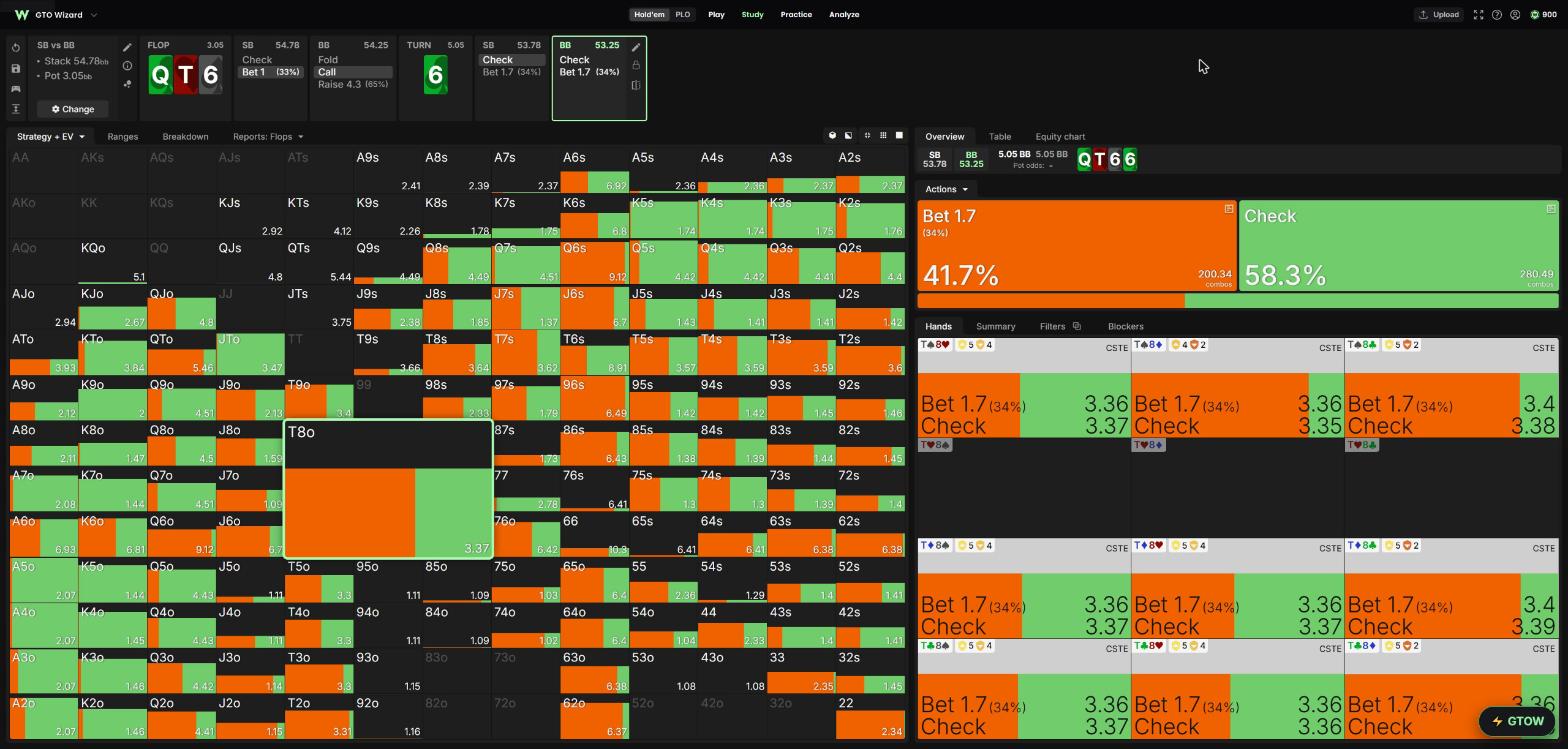Expand the Strategy + EV dropdown
The width and height of the screenshot is (1568, 749).
(51, 136)
